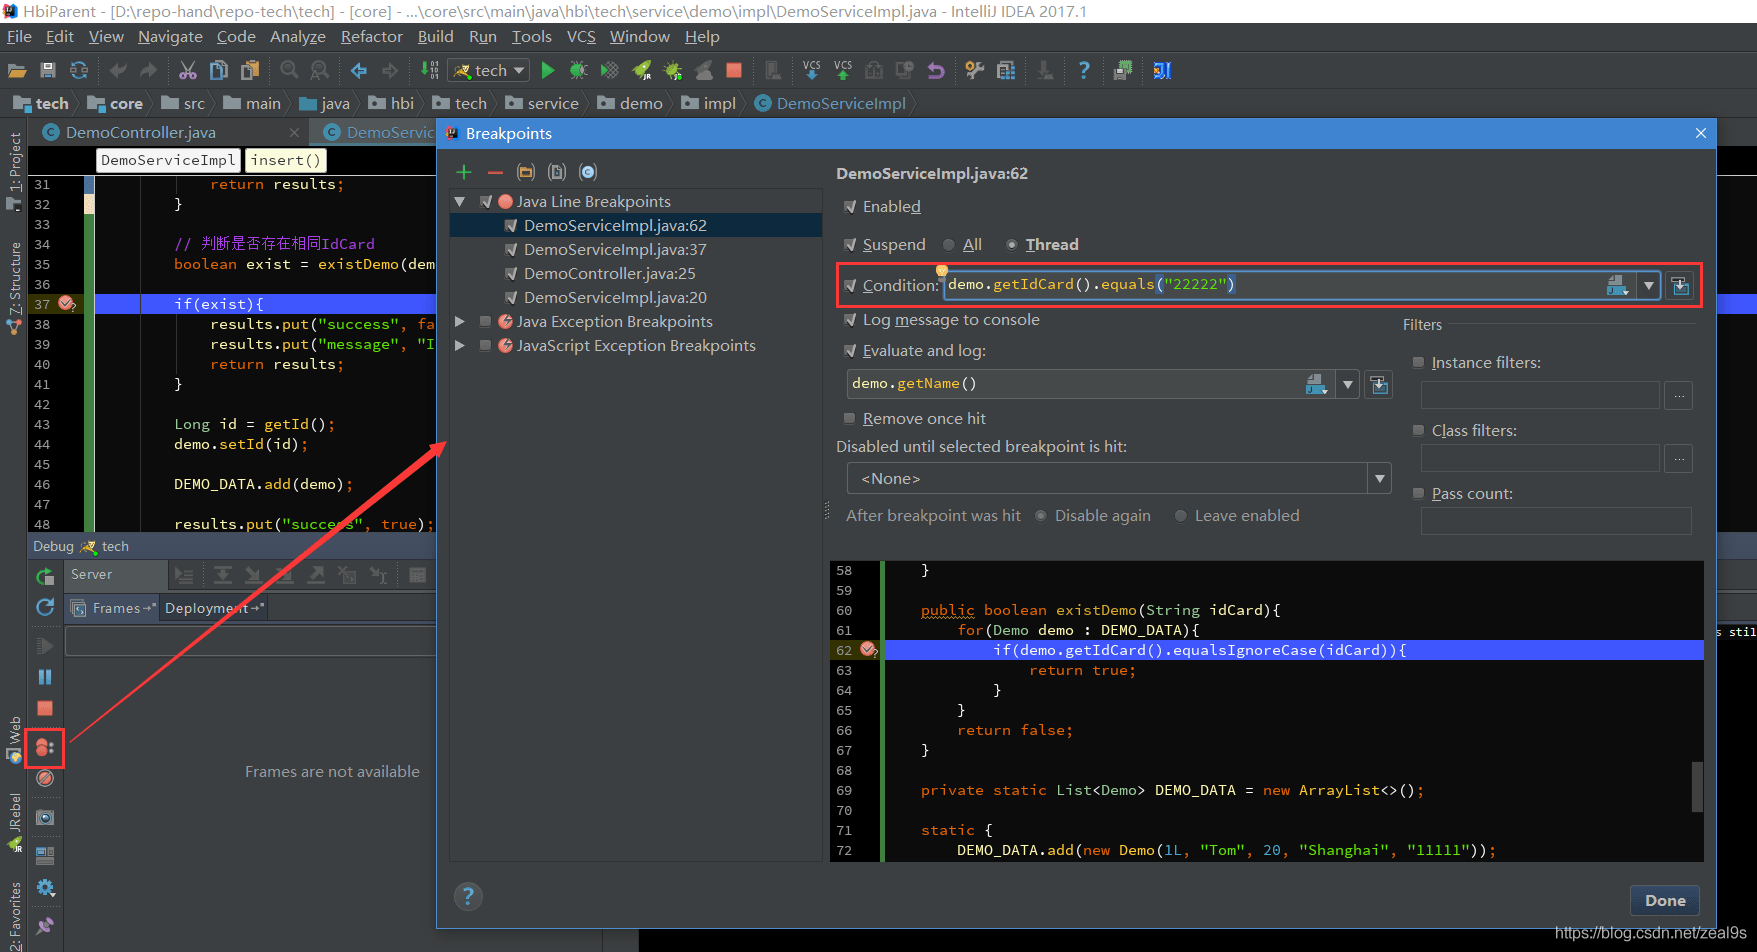Click the Done button
The height and width of the screenshot is (952, 1757).
pyautogui.click(x=1665, y=900)
